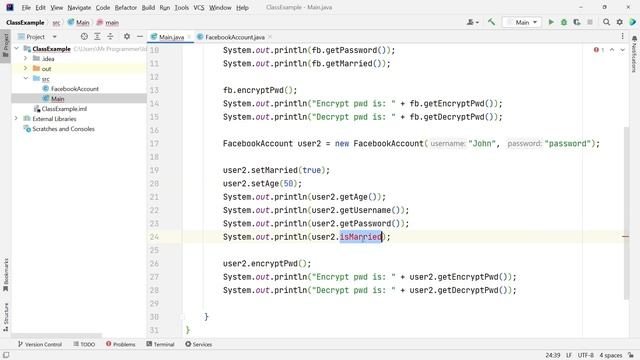640x360 pixels.
Task: Click the Build project hammer icon
Action: click(x=491, y=22)
